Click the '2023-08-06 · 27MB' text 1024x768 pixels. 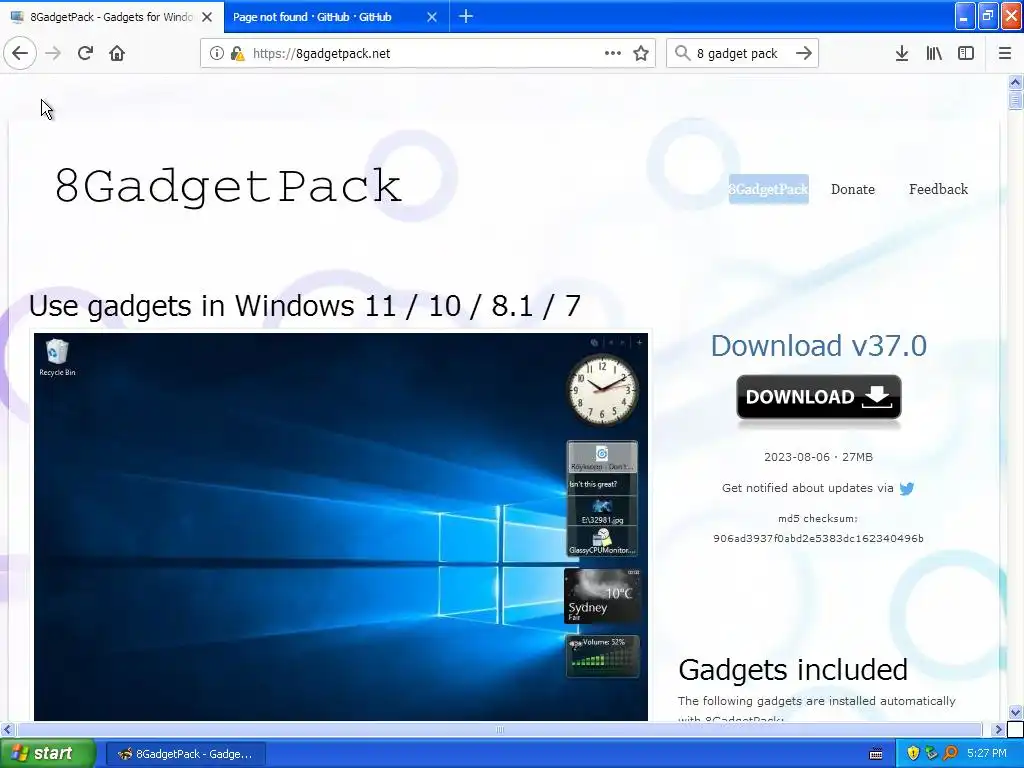818,457
